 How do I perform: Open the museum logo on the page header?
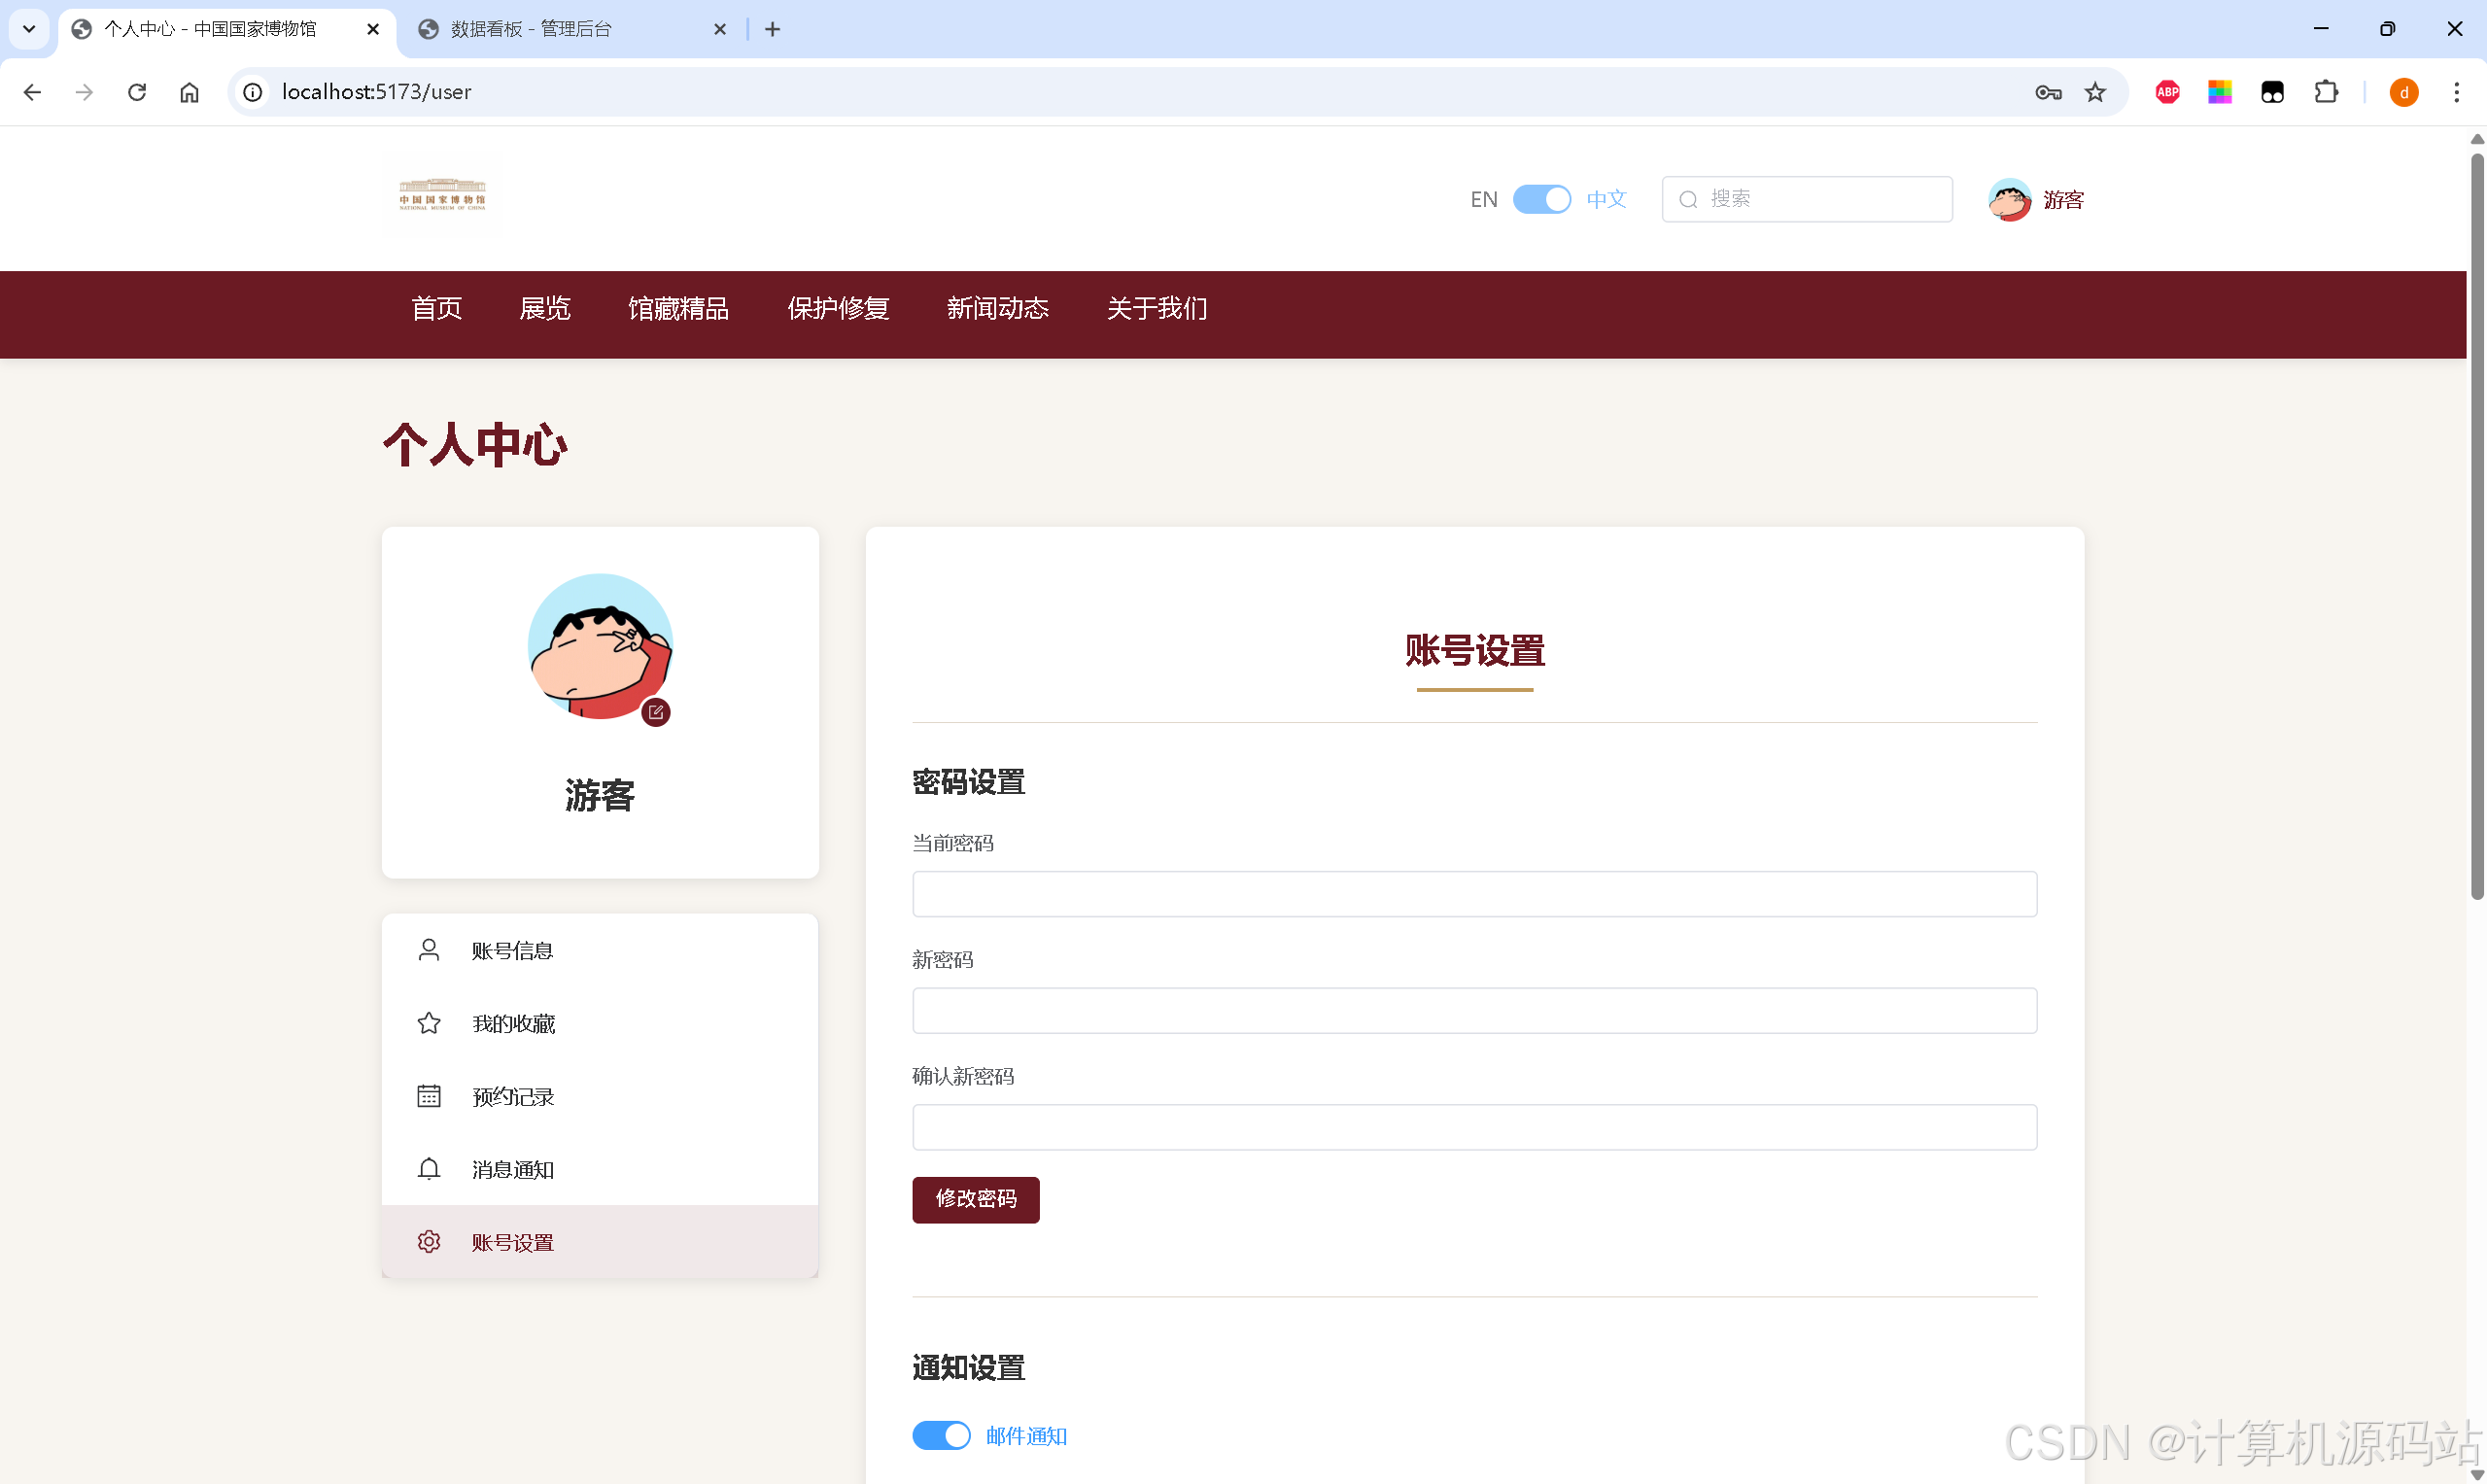[x=442, y=197]
